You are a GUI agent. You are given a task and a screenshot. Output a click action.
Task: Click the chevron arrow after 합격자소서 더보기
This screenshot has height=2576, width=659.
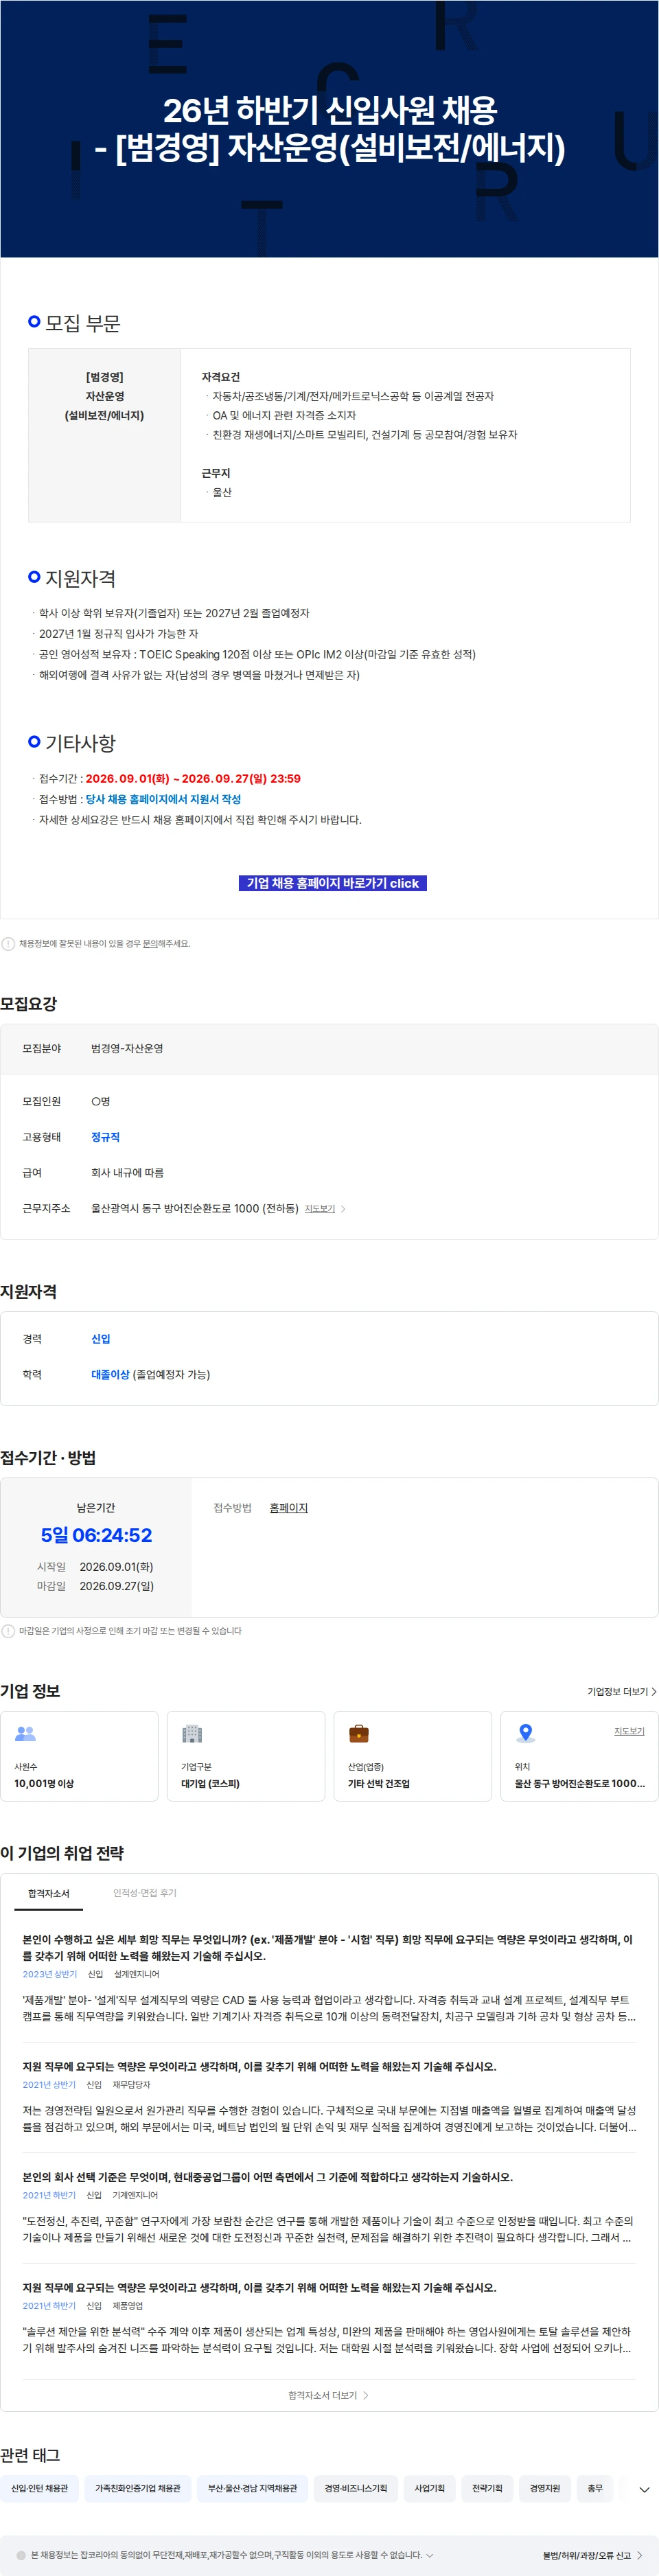366,2395
